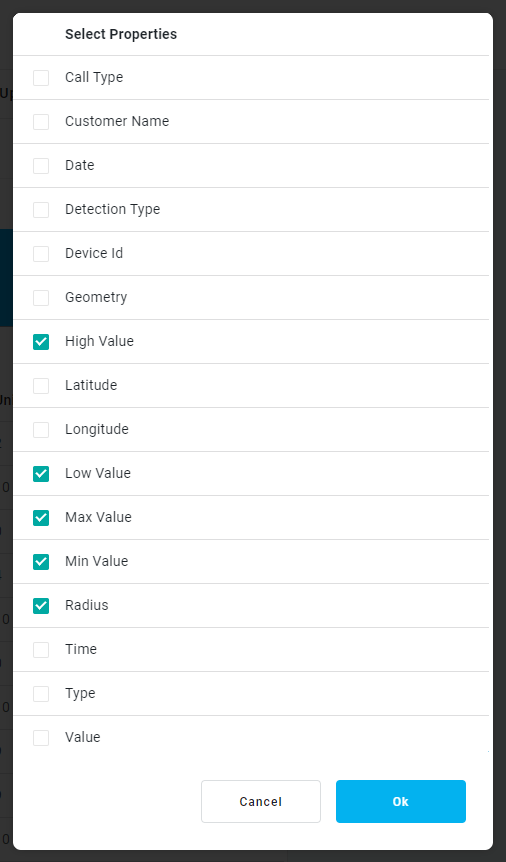Click the Detection Type label text

pos(112,209)
